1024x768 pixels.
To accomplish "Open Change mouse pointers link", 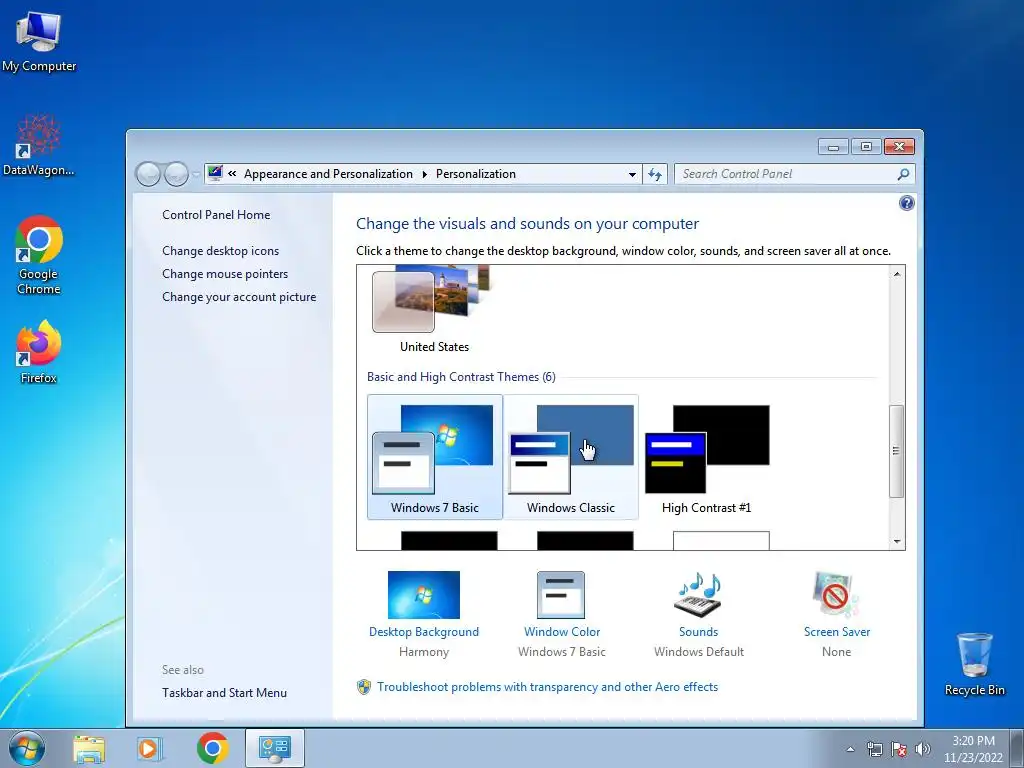I will click(x=225, y=274).
